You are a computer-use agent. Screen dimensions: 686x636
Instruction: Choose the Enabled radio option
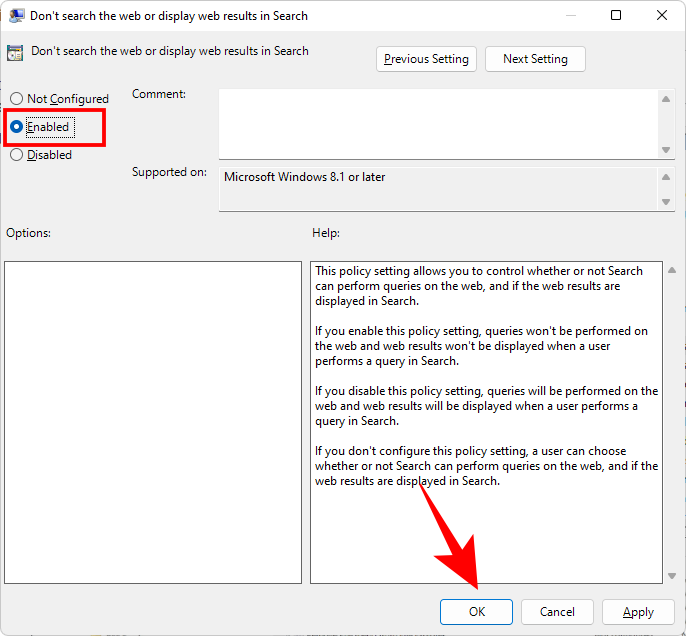click(16, 127)
